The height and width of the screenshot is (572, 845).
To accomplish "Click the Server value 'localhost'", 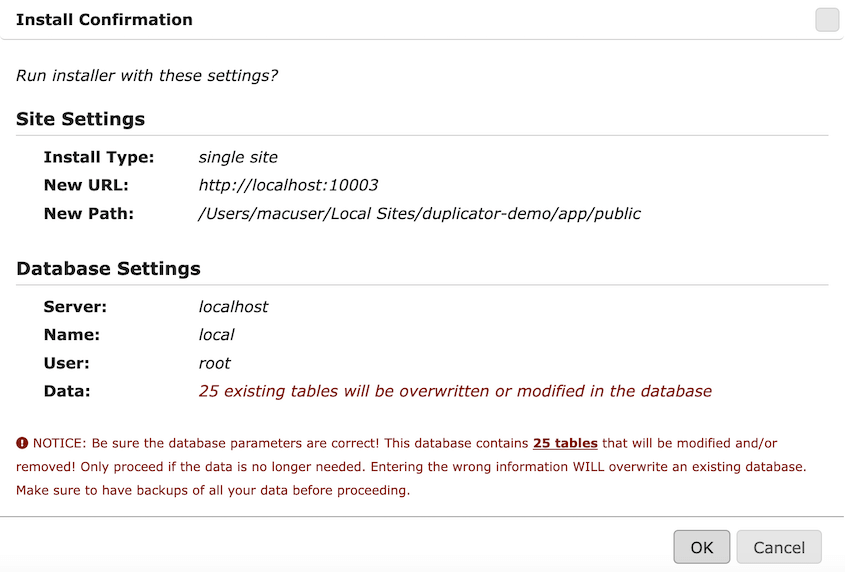I will 233,307.
